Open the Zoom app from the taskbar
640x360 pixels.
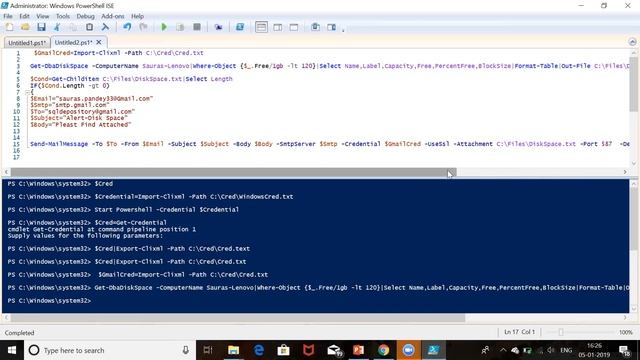coord(409,350)
